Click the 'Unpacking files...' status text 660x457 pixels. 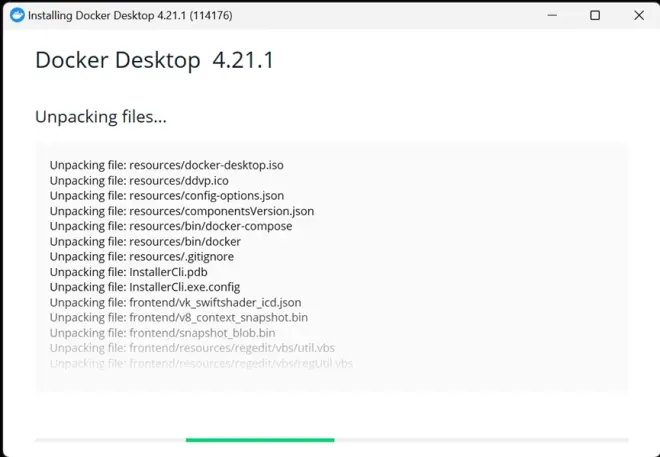pyautogui.click(x=101, y=117)
